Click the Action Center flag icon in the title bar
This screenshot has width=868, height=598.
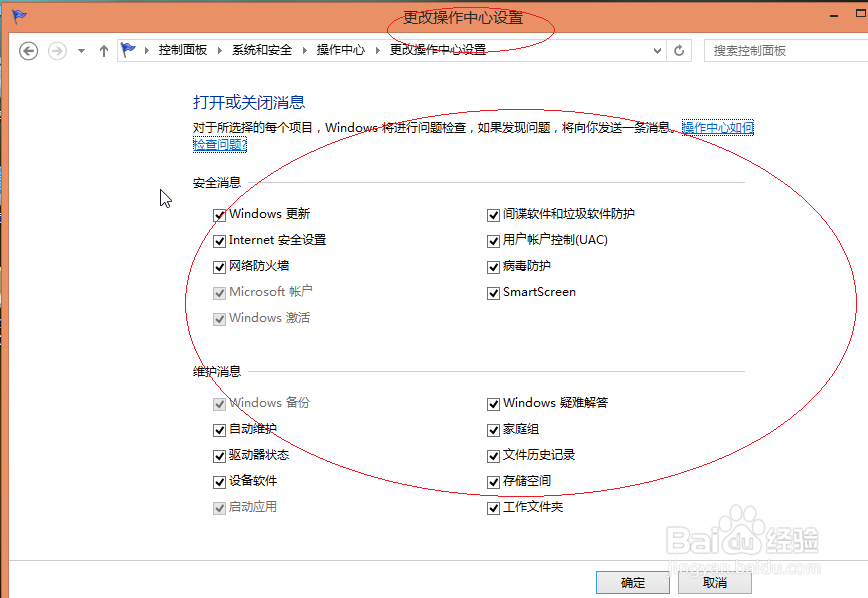(19, 17)
